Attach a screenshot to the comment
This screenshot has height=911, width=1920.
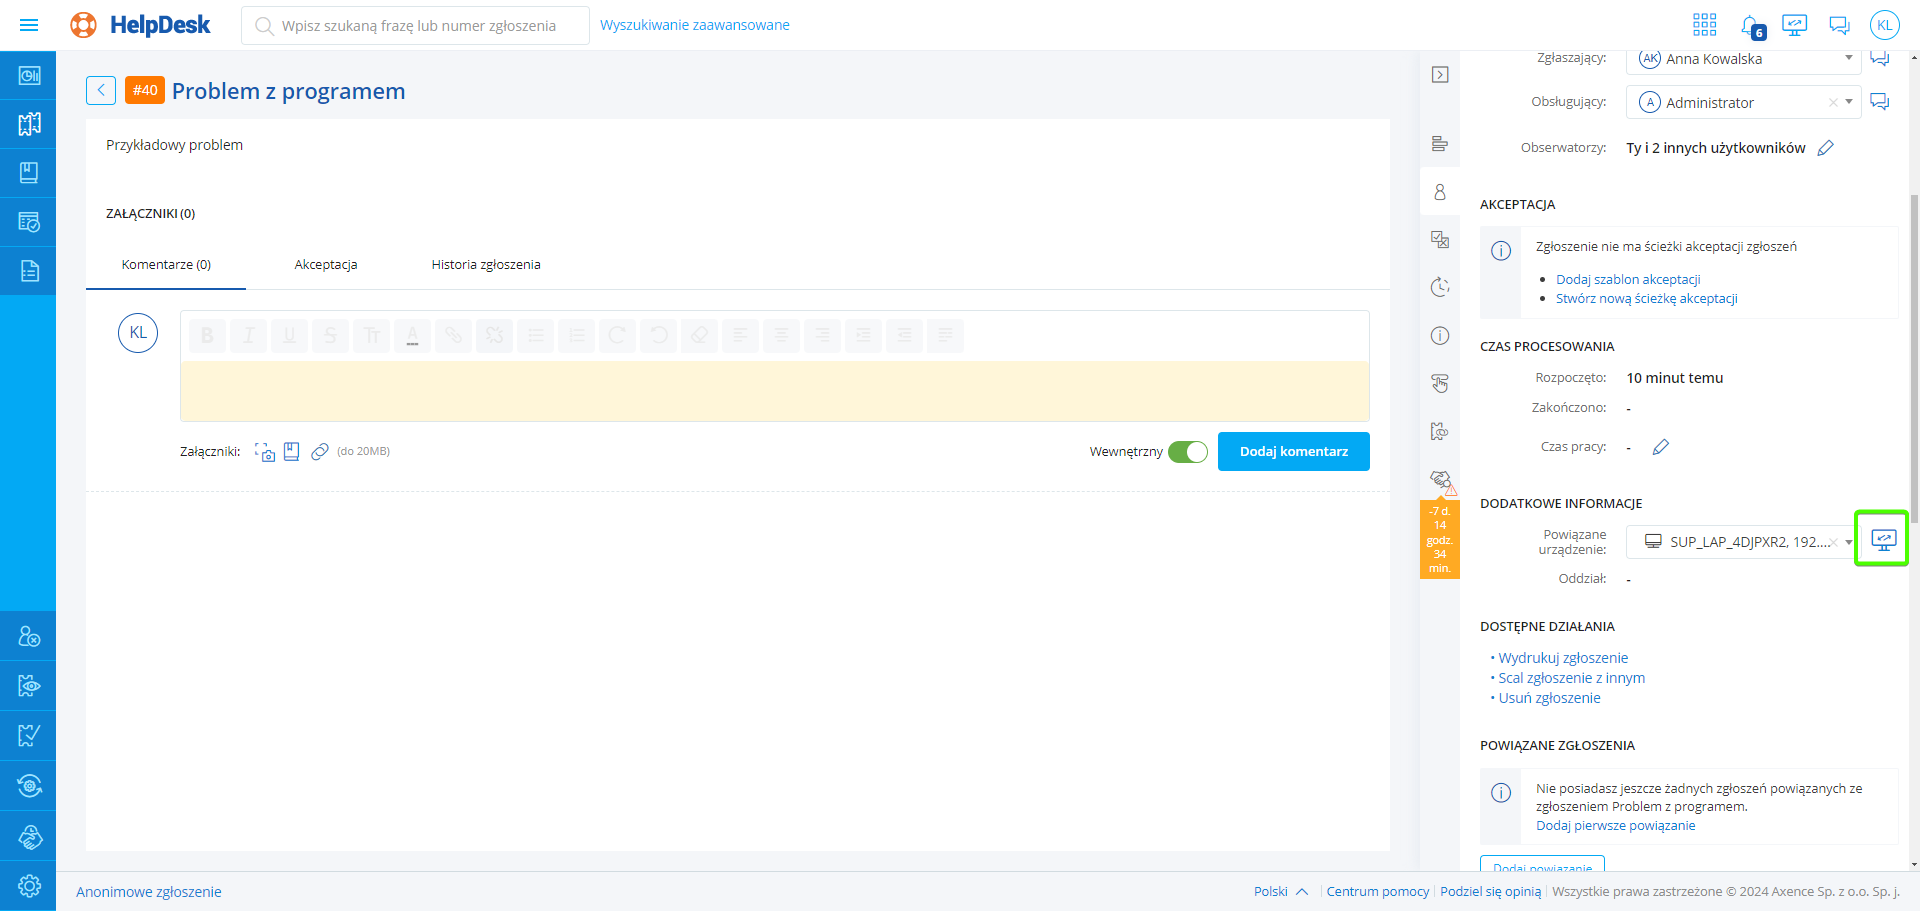(265, 452)
